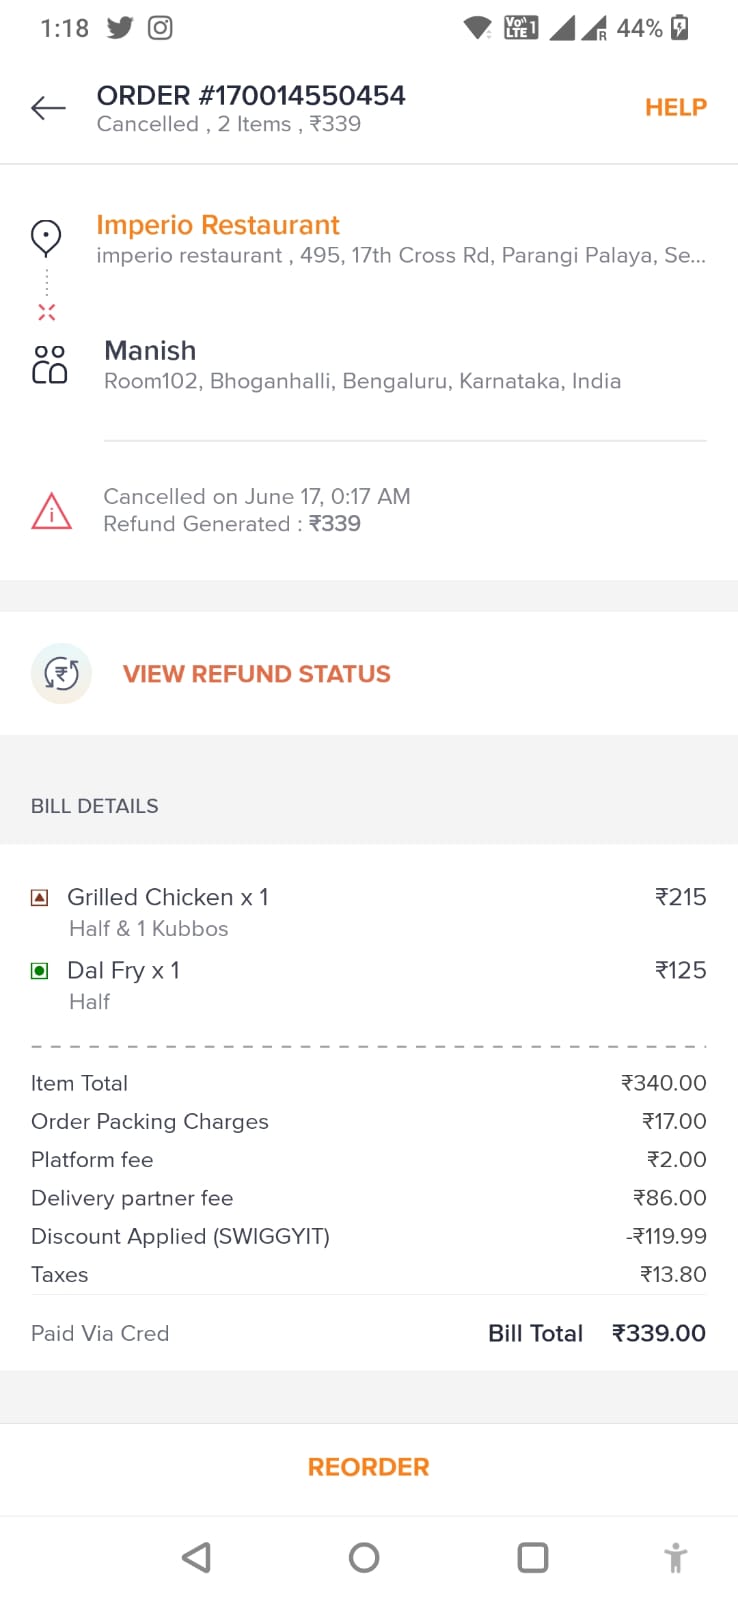Open Imperio Restaurant name link
The height and width of the screenshot is (1600, 738).
pos(218,225)
